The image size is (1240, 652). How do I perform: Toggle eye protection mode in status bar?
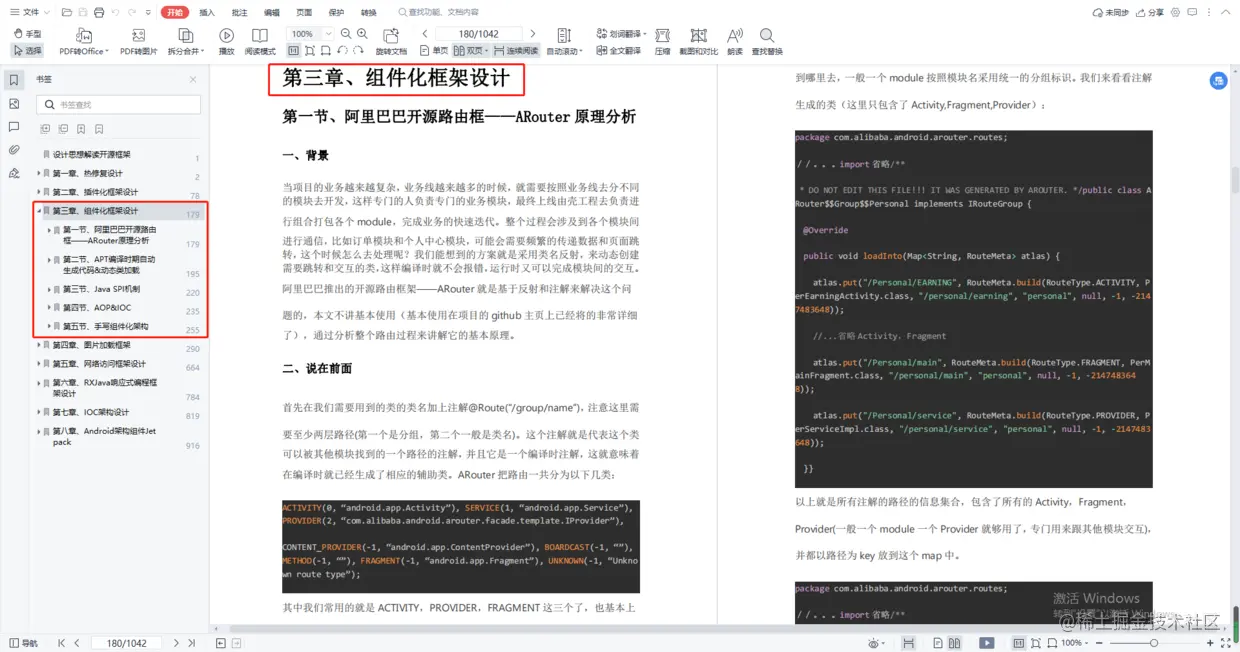pos(875,643)
